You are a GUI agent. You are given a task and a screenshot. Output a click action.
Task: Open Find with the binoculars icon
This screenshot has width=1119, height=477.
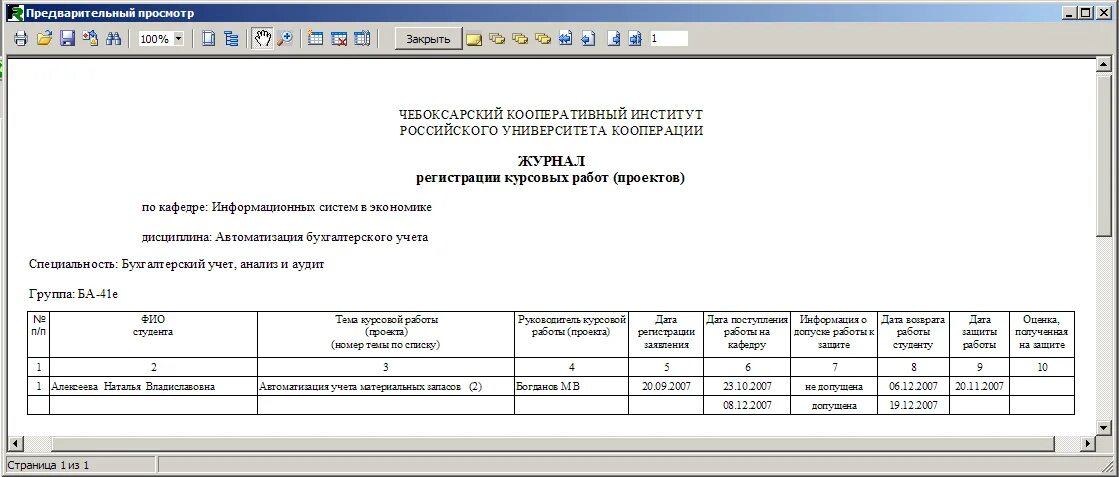pyautogui.click(x=113, y=39)
